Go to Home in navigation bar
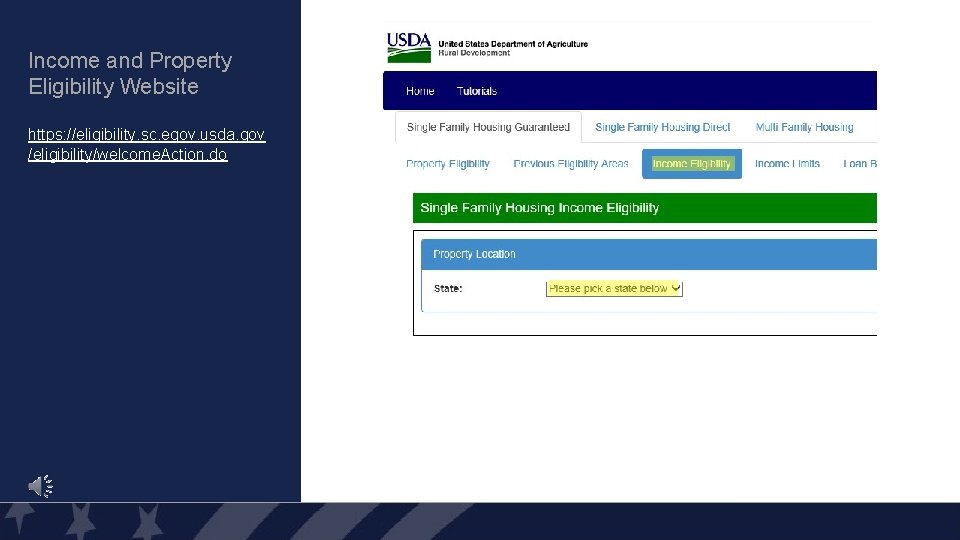 (x=420, y=91)
